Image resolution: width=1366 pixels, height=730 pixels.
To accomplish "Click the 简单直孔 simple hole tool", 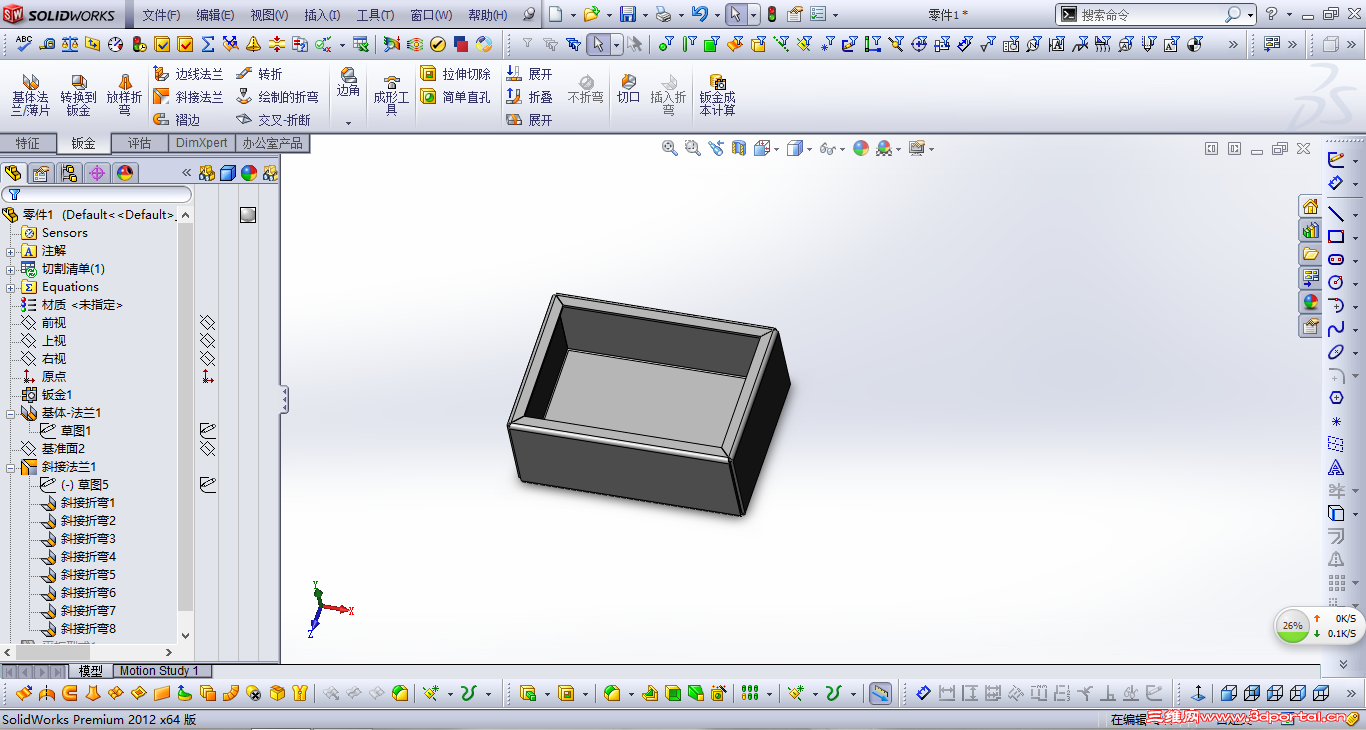I will click(455, 97).
